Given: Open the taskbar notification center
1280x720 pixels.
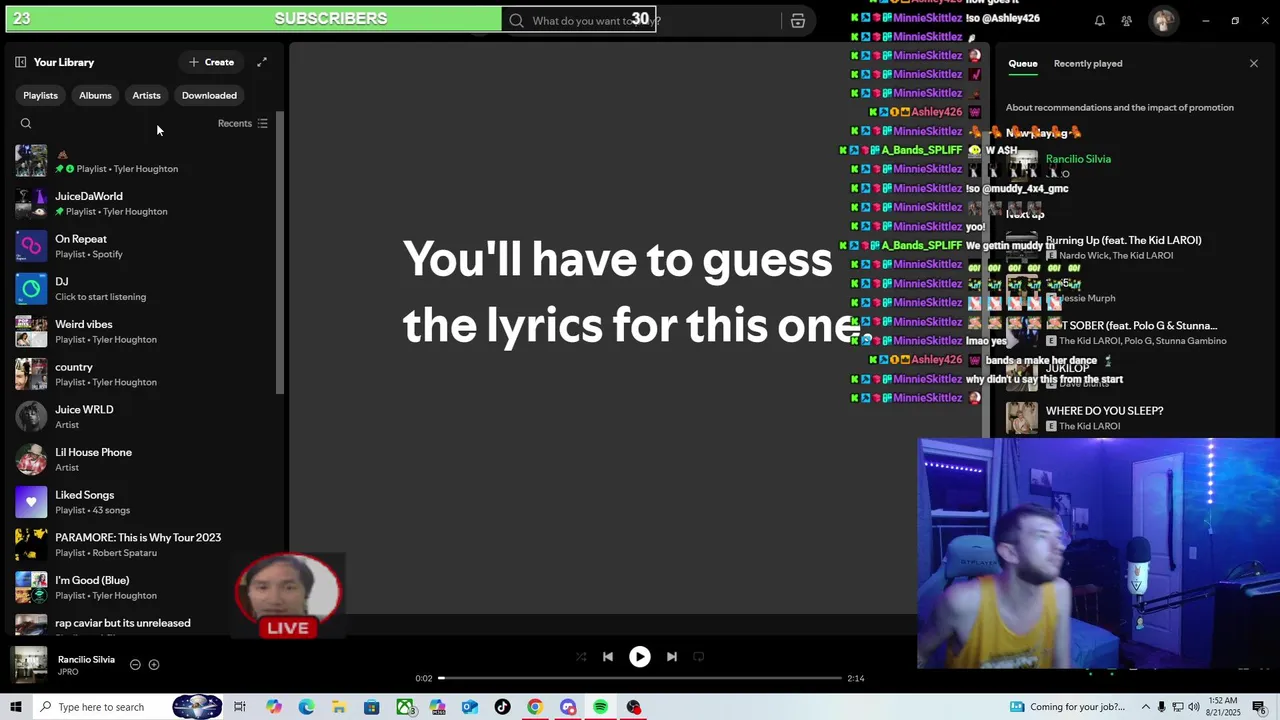Looking at the screenshot, I should click(x=1259, y=707).
